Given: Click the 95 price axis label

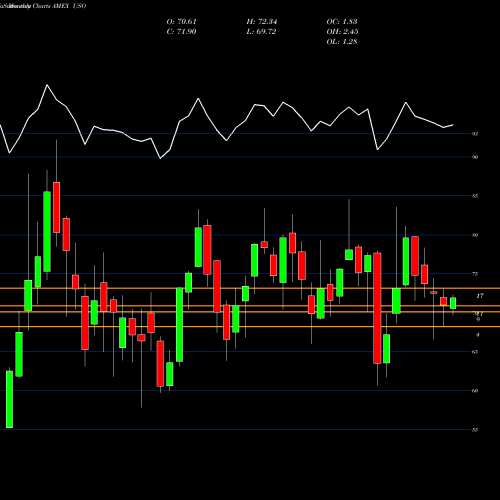Looking at the screenshot, I should tap(475, 134).
